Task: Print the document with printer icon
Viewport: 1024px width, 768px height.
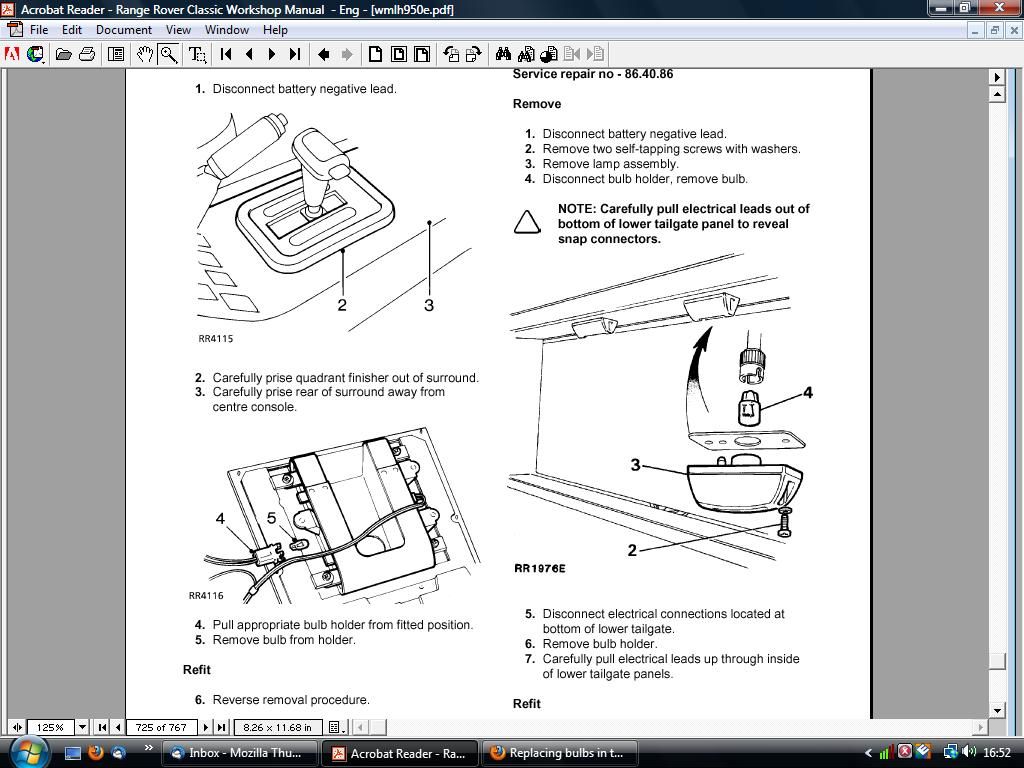Action: click(x=87, y=54)
